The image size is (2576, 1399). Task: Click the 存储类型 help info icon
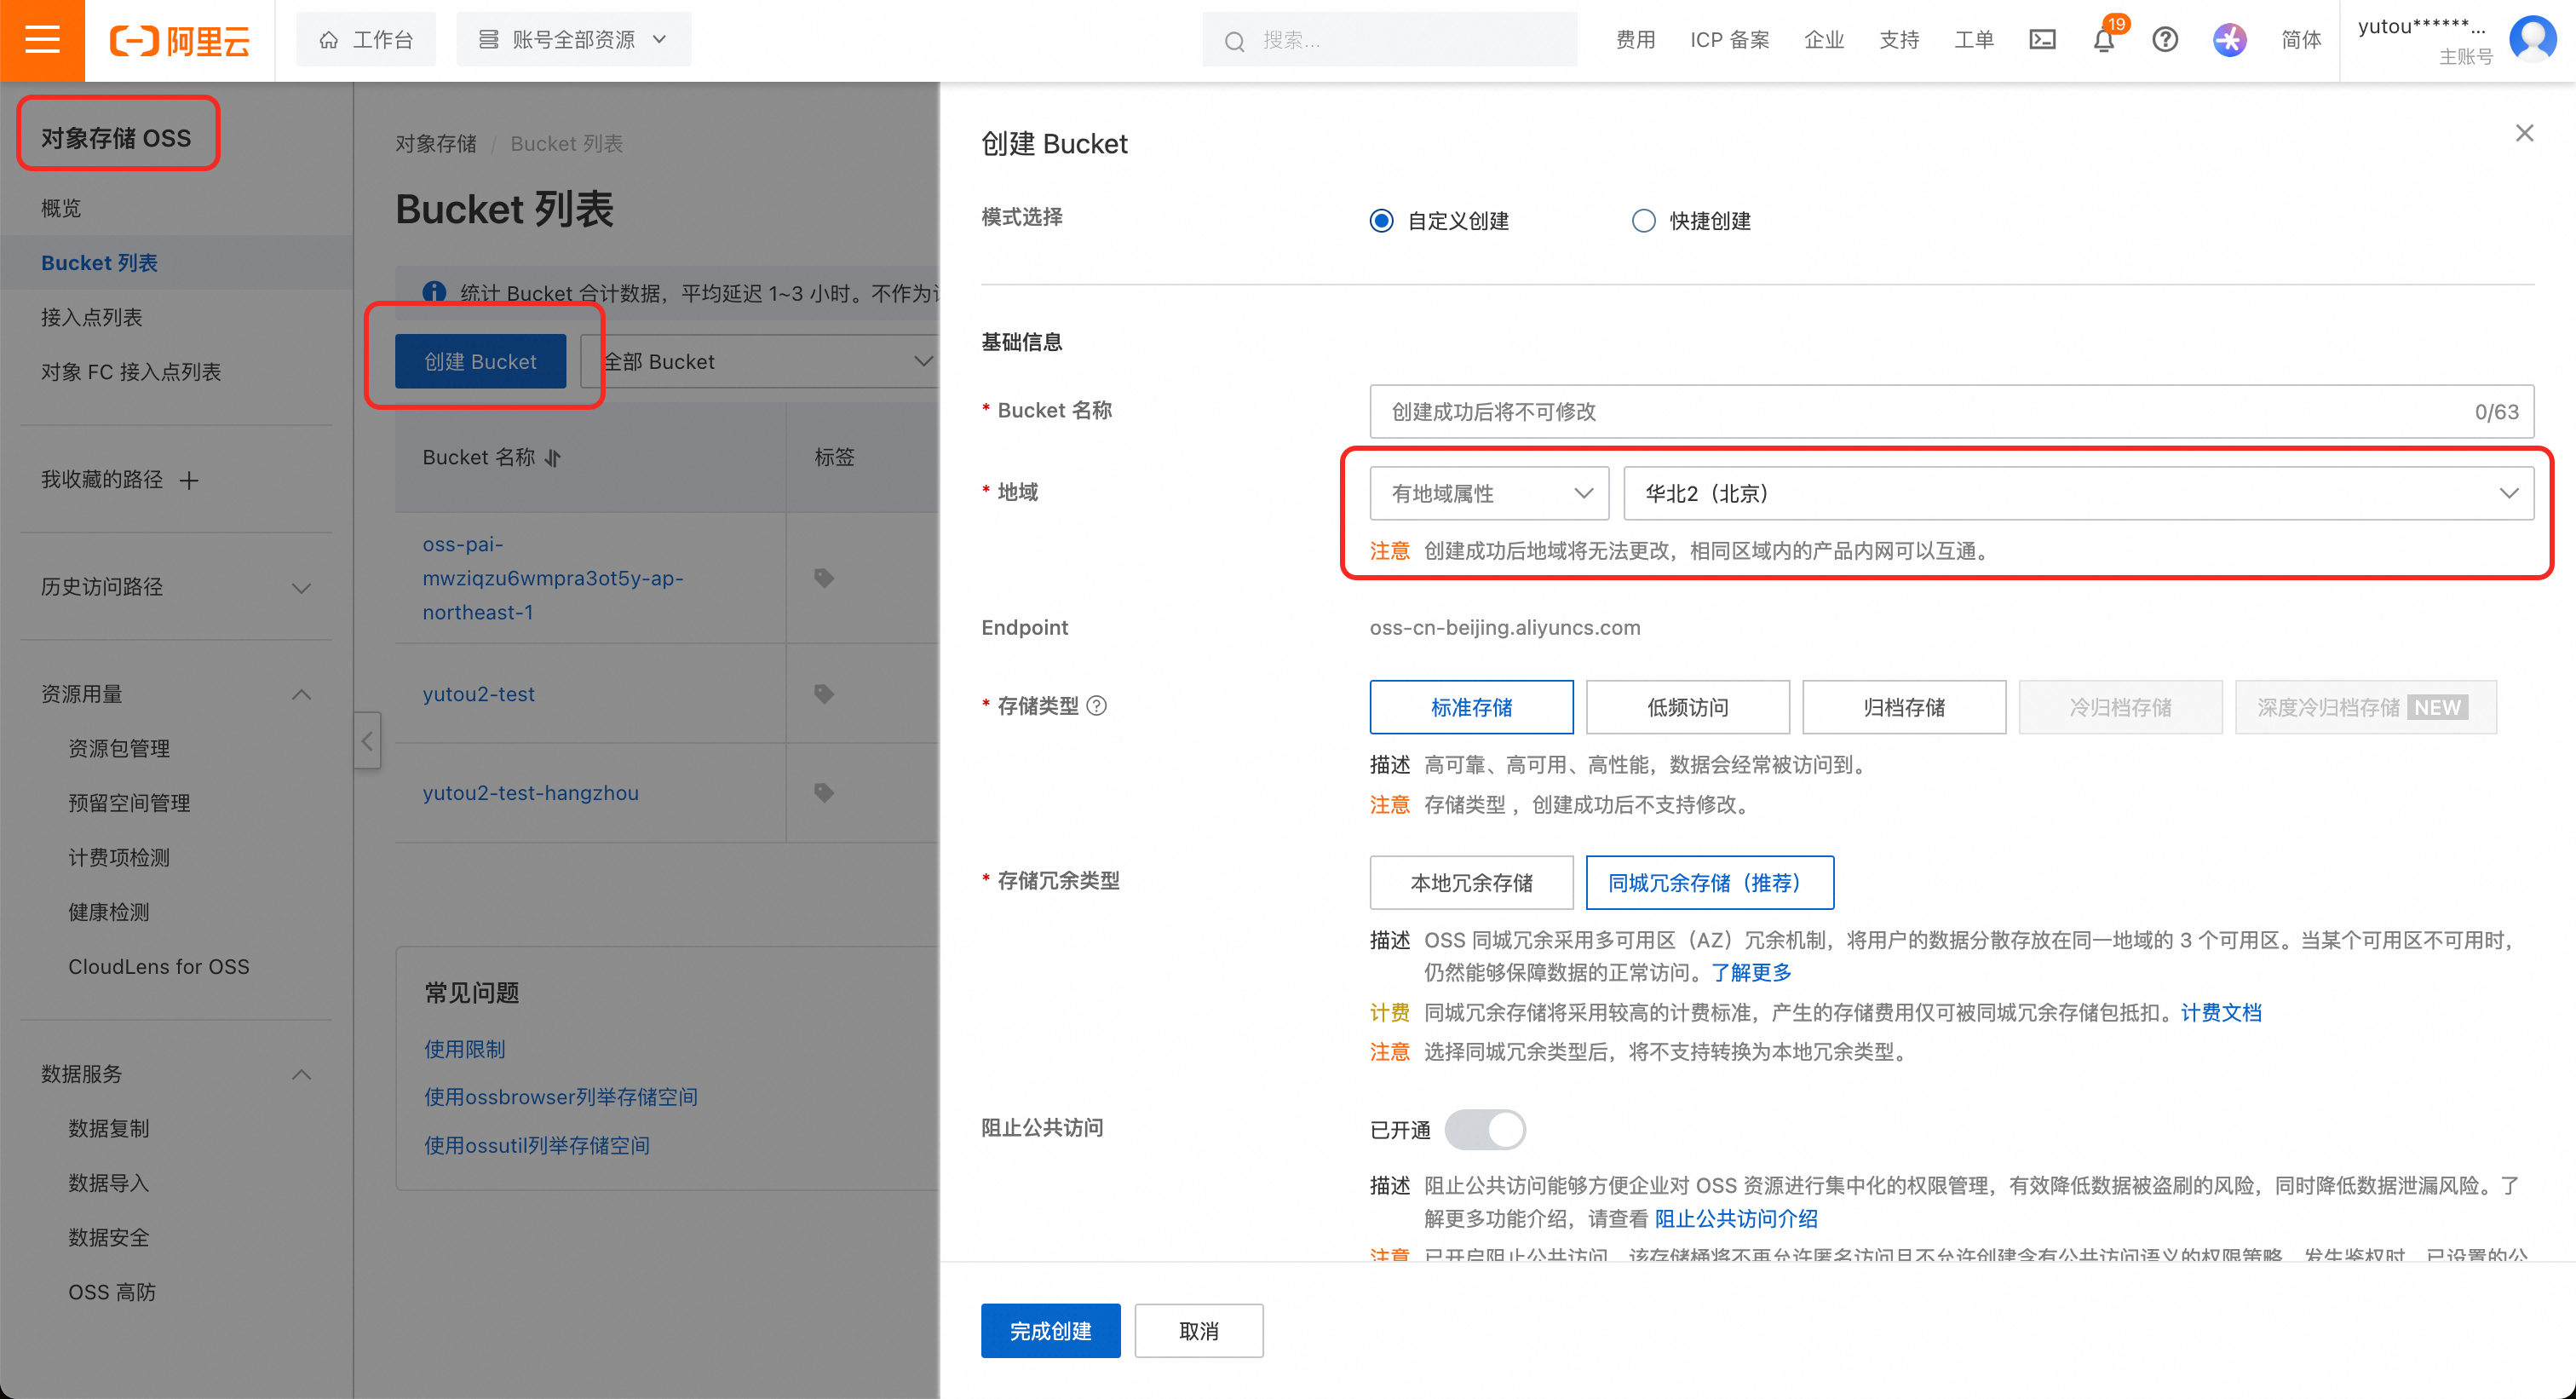pyautogui.click(x=1097, y=706)
